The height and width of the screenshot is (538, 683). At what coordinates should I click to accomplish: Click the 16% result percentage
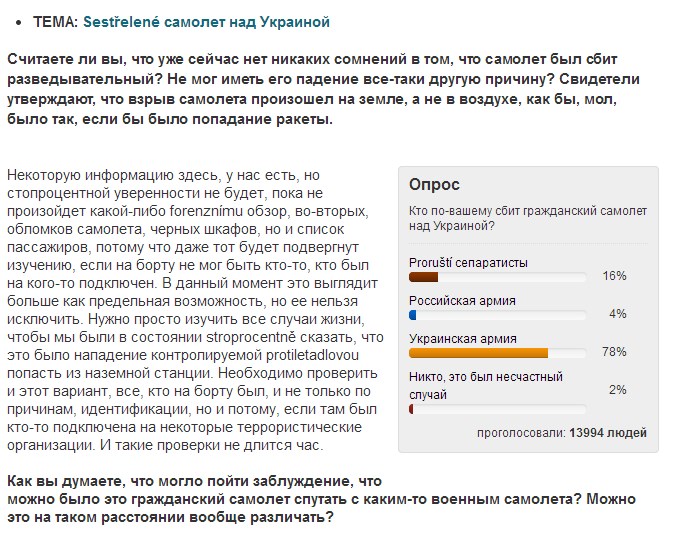[614, 276]
